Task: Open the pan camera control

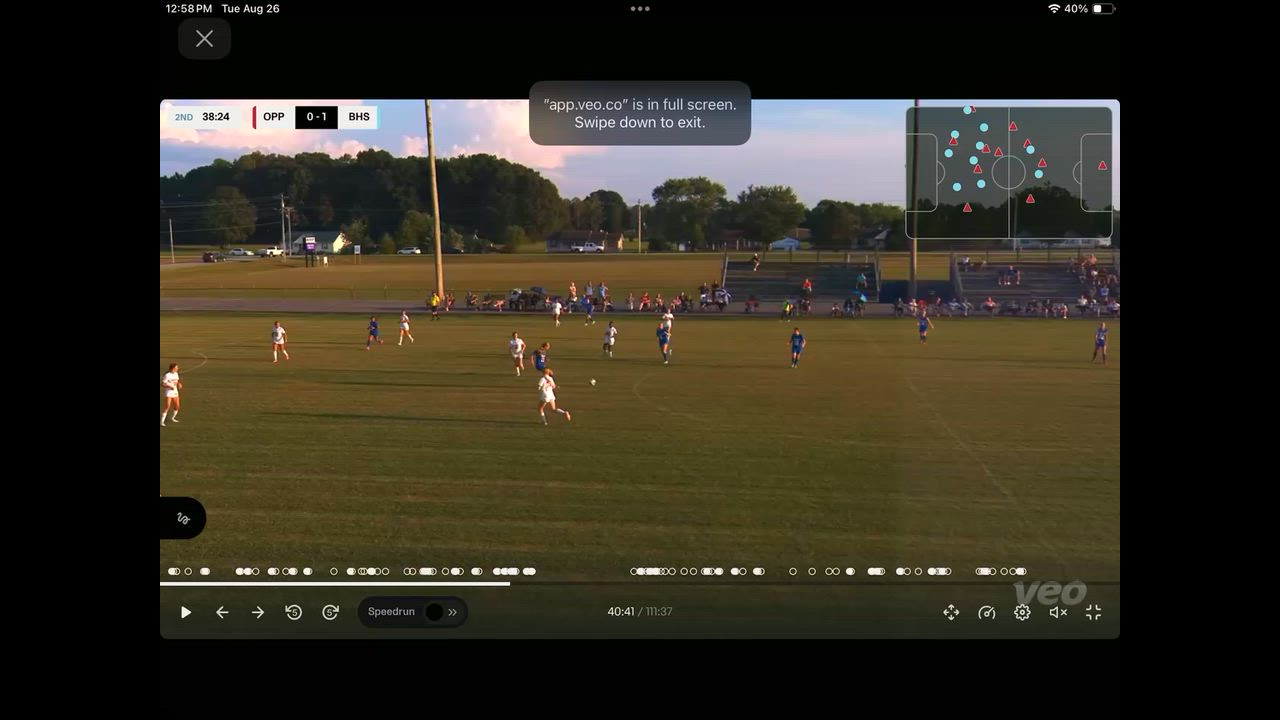Action: (x=951, y=612)
